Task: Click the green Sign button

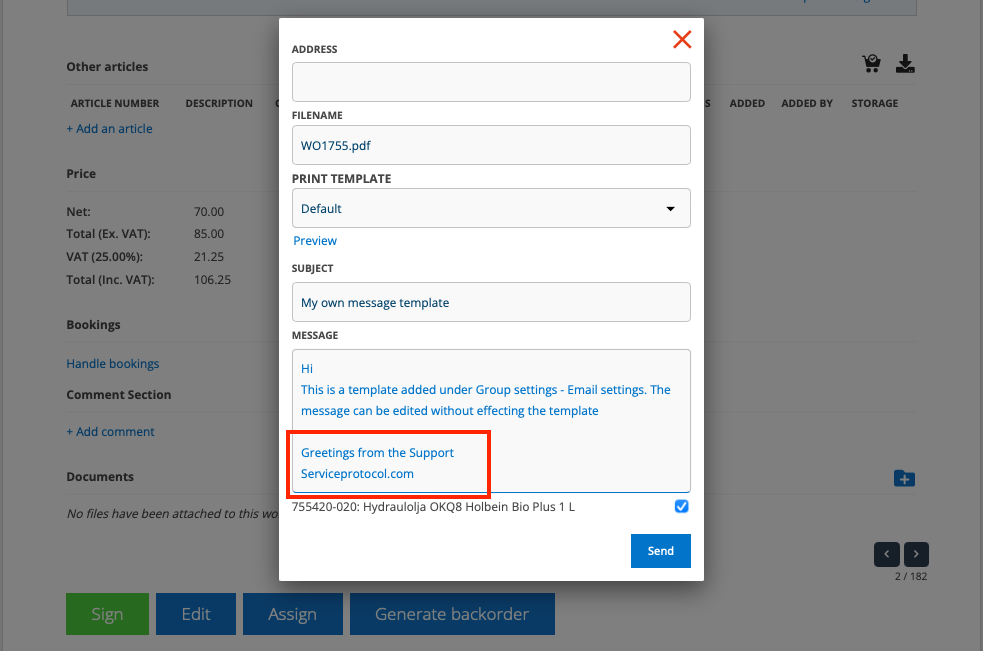Action: [107, 614]
